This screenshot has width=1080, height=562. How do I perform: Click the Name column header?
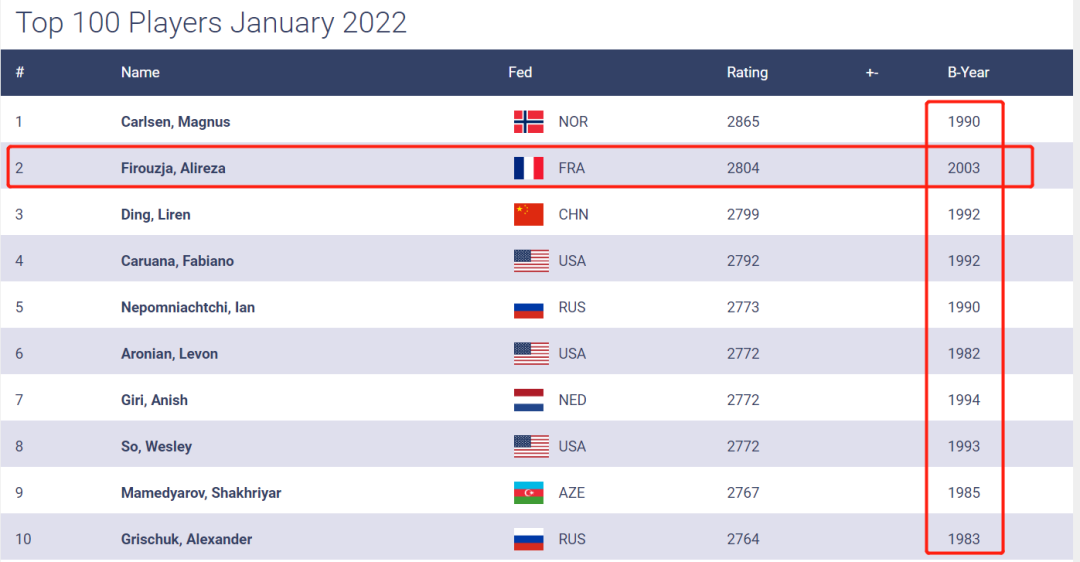[140, 72]
